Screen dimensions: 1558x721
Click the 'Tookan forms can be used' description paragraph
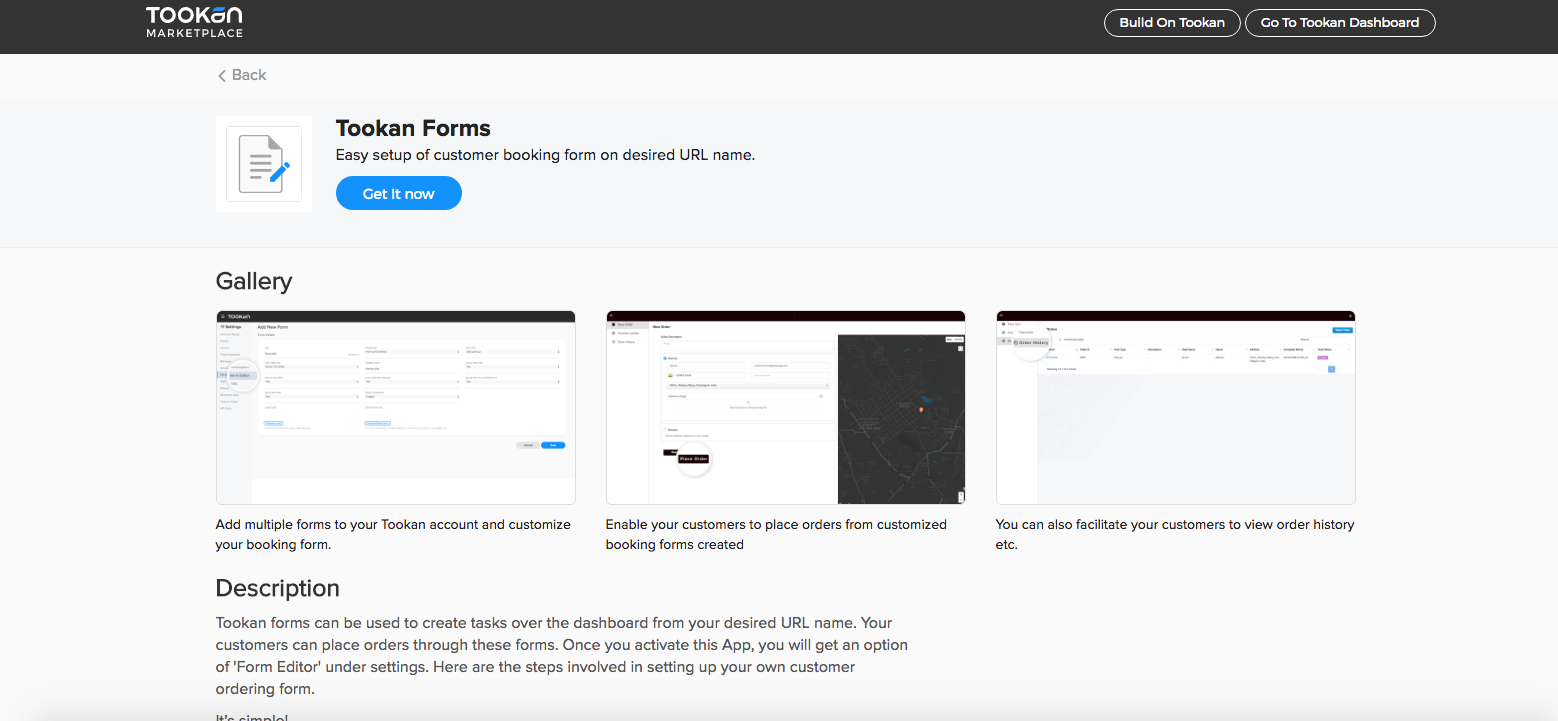coord(562,656)
